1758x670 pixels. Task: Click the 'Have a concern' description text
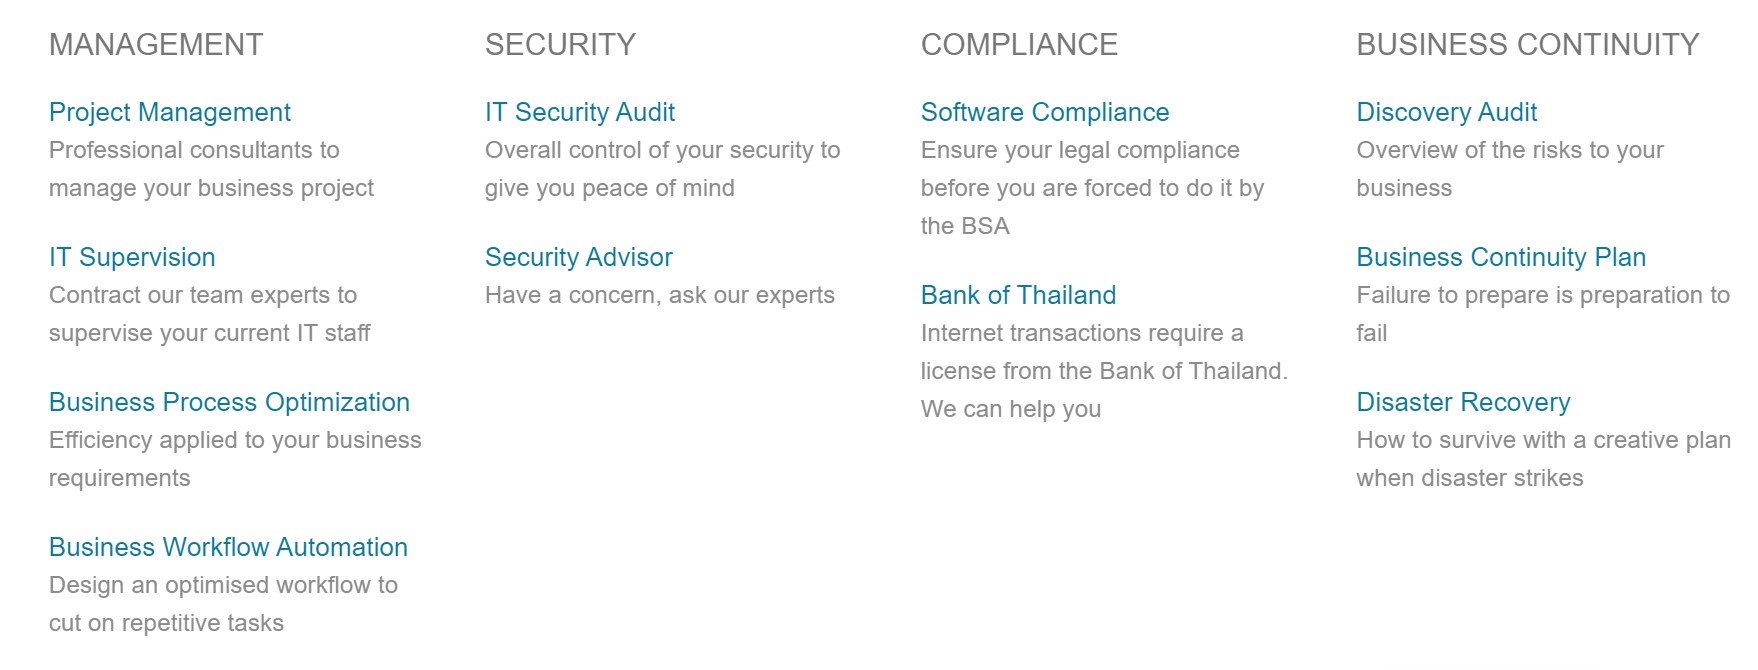click(660, 295)
